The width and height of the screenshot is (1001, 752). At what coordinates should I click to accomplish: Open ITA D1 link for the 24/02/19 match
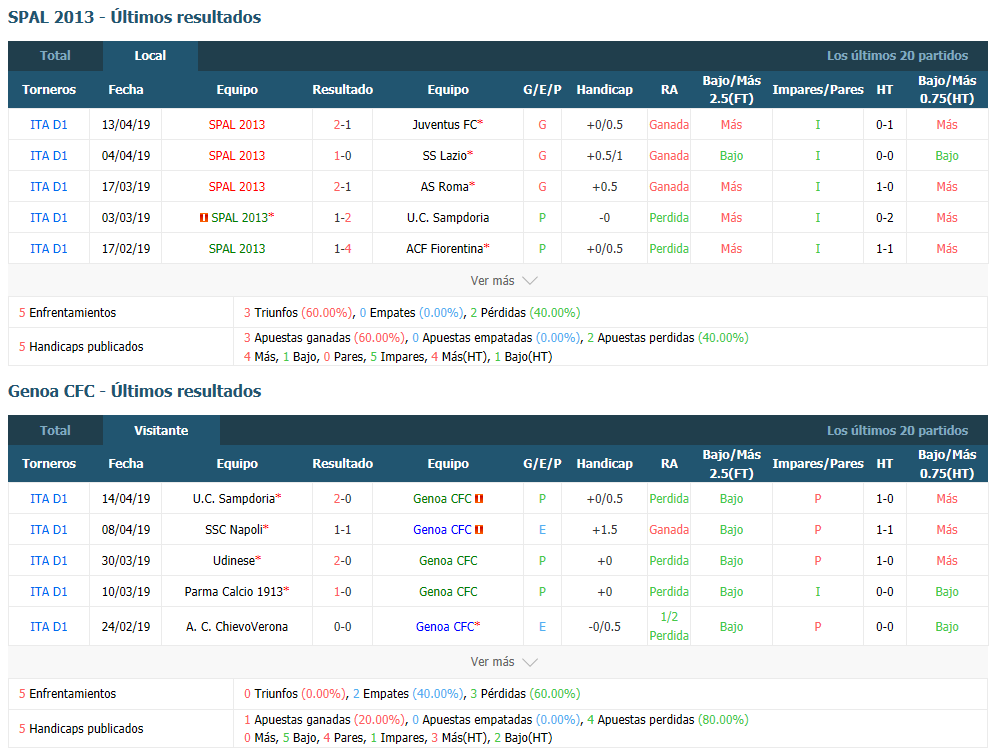[49, 627]
